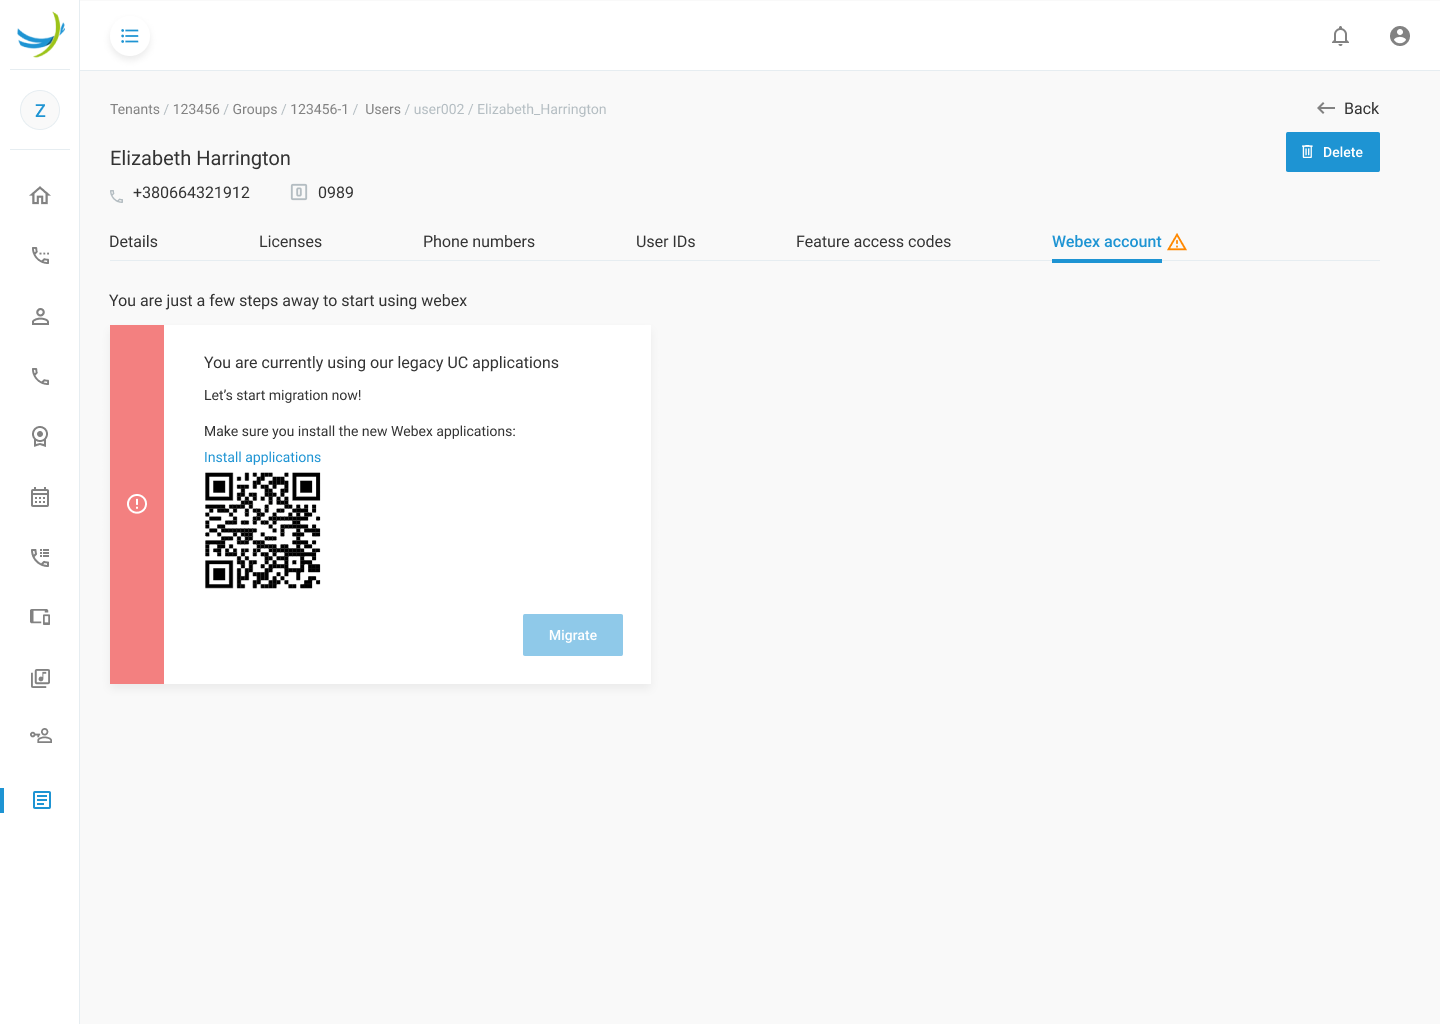This screenshot has width=1440, height=1024.
Task: Switch to the Details tab
Action: click(134, 242)
